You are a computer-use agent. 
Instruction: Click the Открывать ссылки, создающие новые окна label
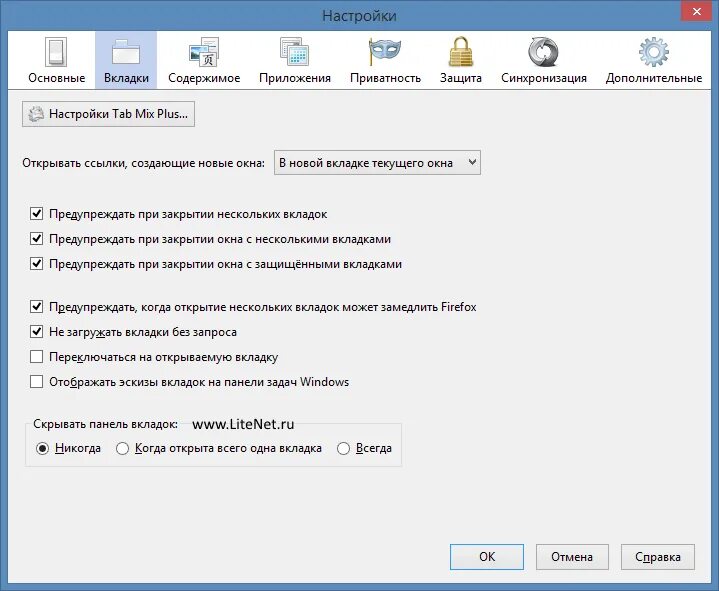tap(144, 163)
